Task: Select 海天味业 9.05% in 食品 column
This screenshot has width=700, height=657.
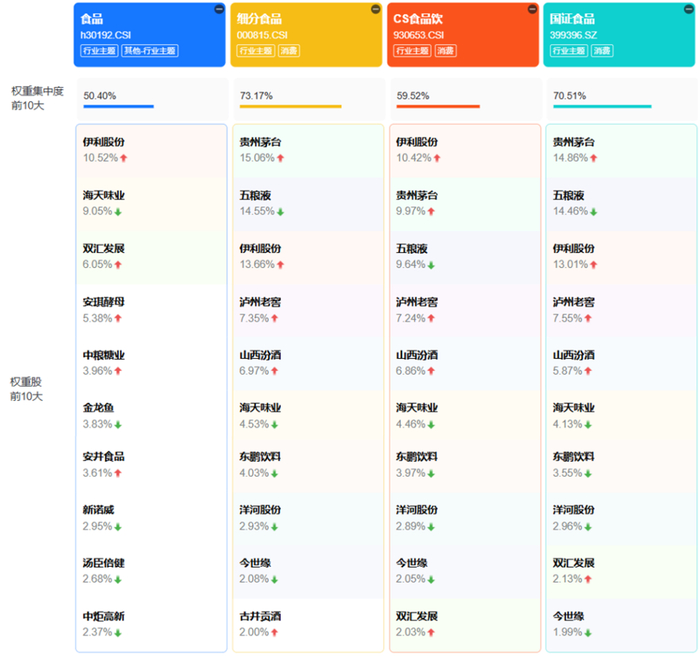Action: [151, 204]
